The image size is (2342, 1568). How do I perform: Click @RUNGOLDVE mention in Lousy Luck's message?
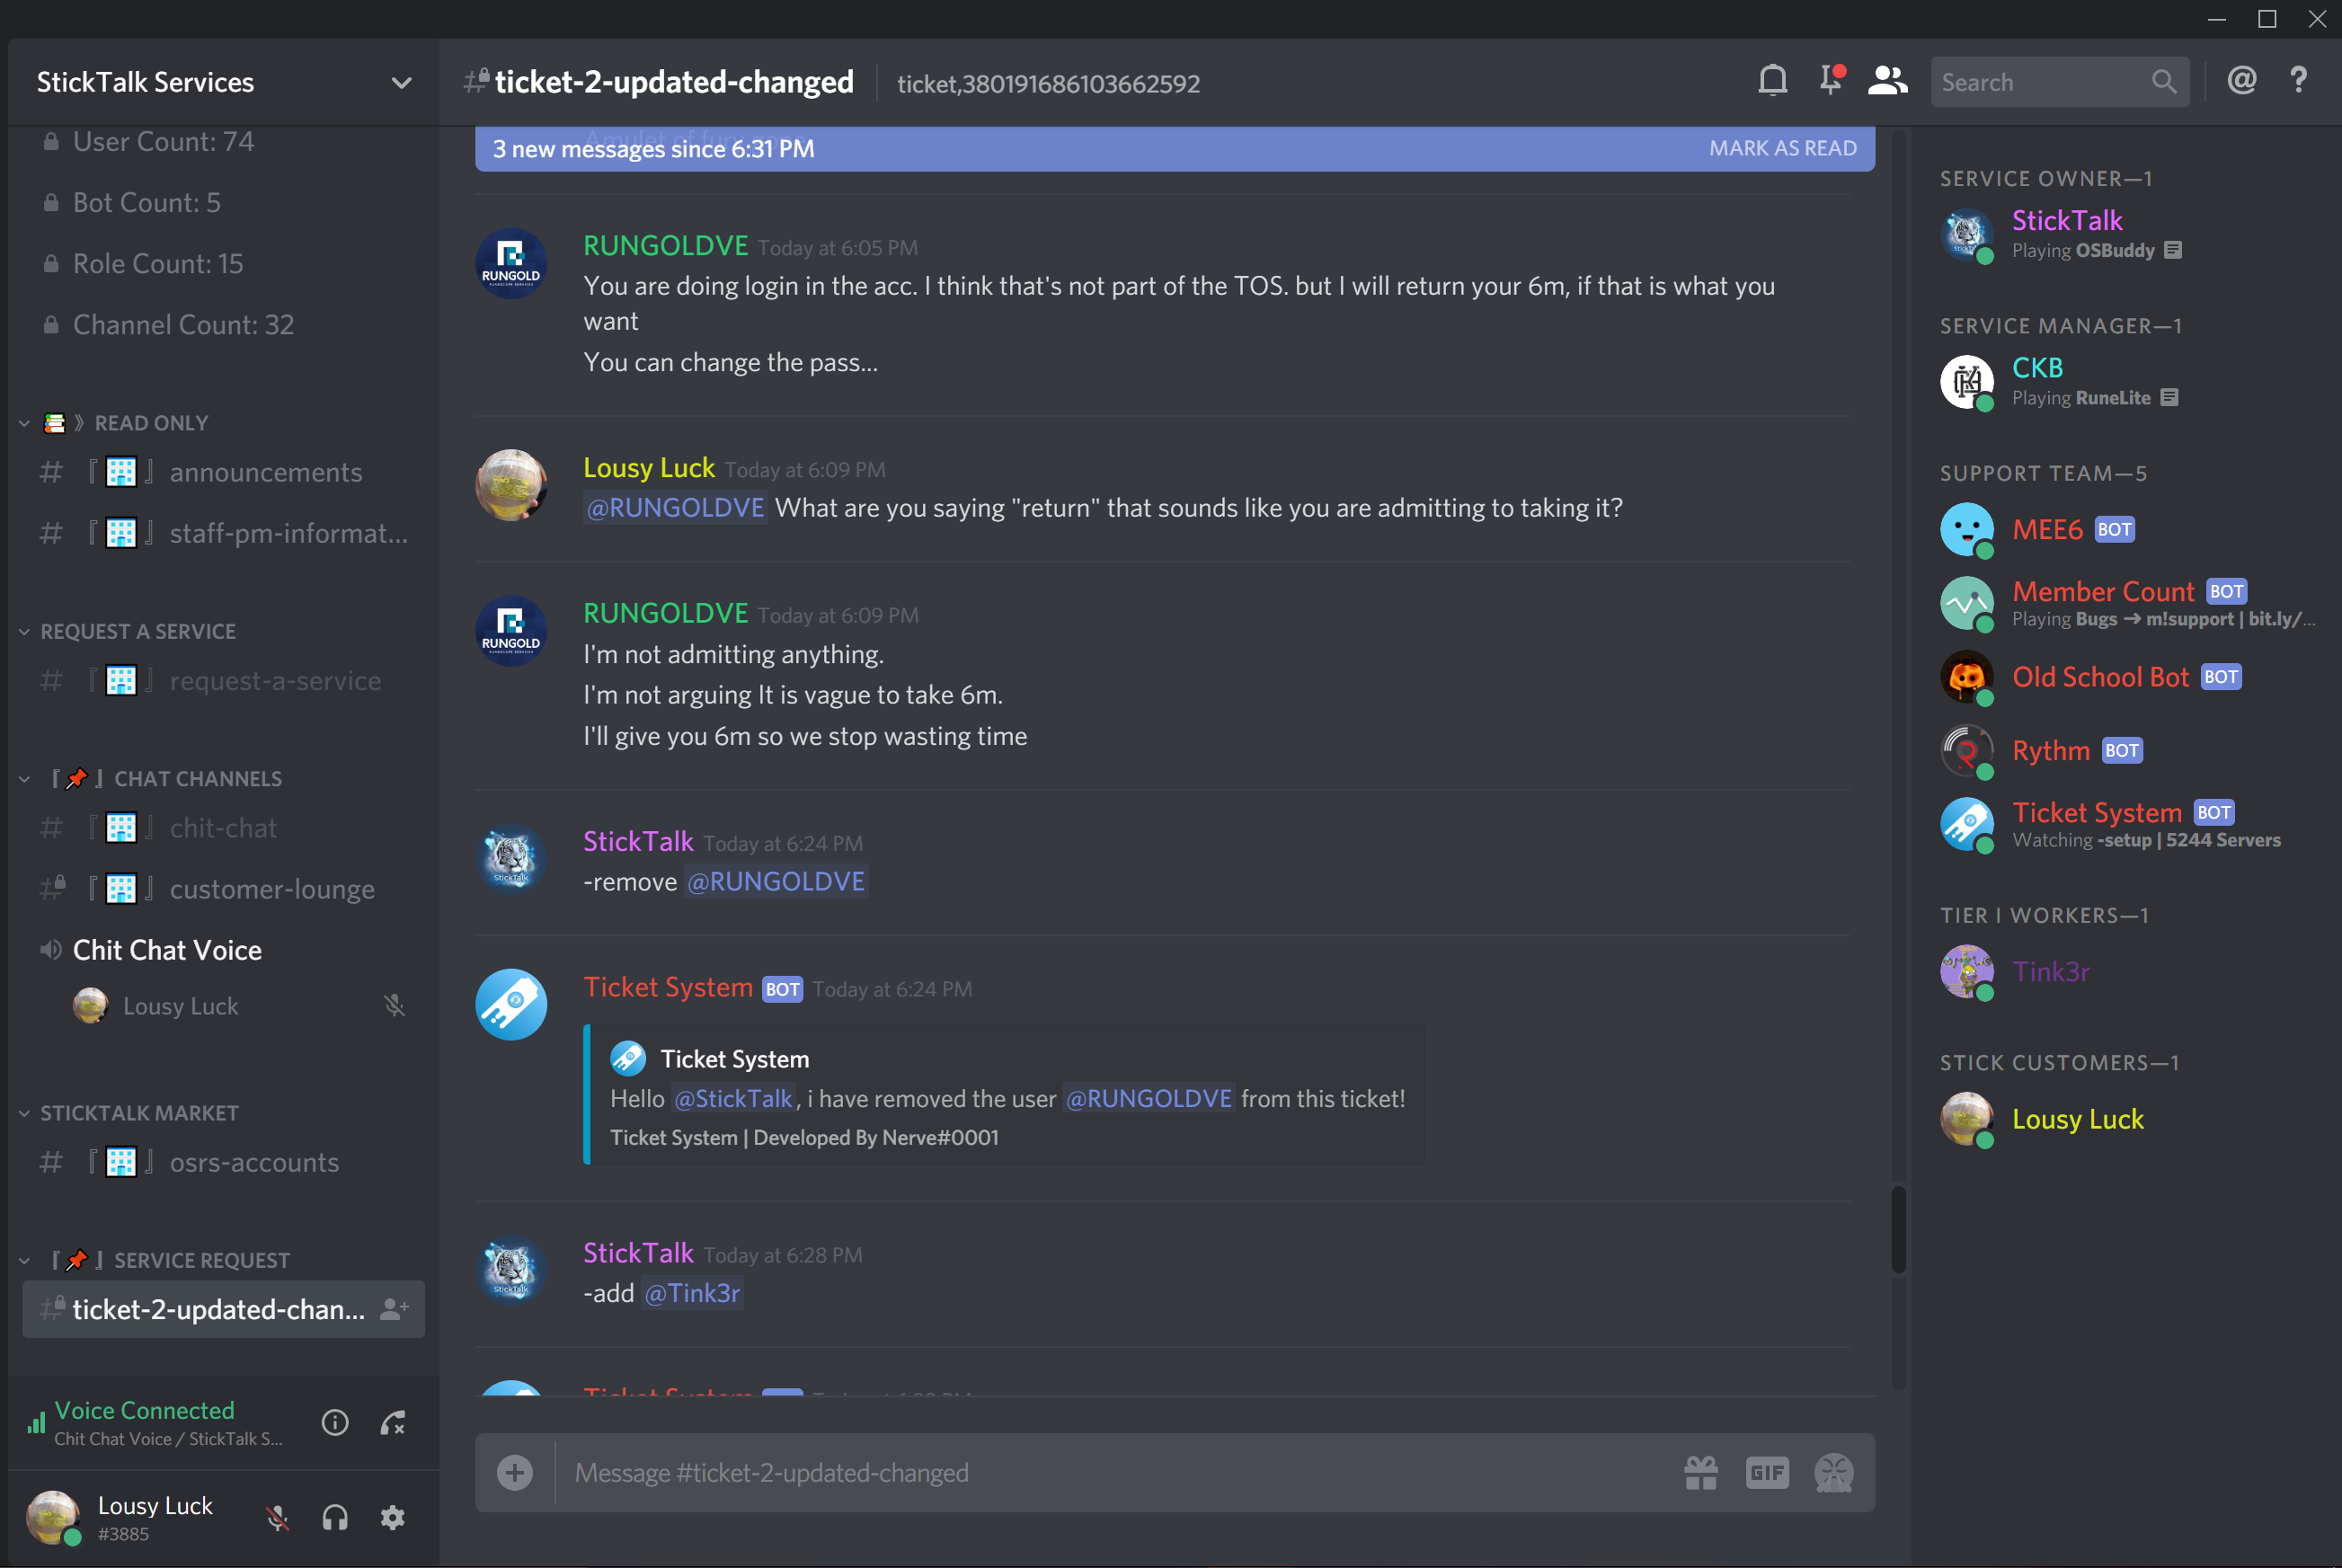click(675, 508)
